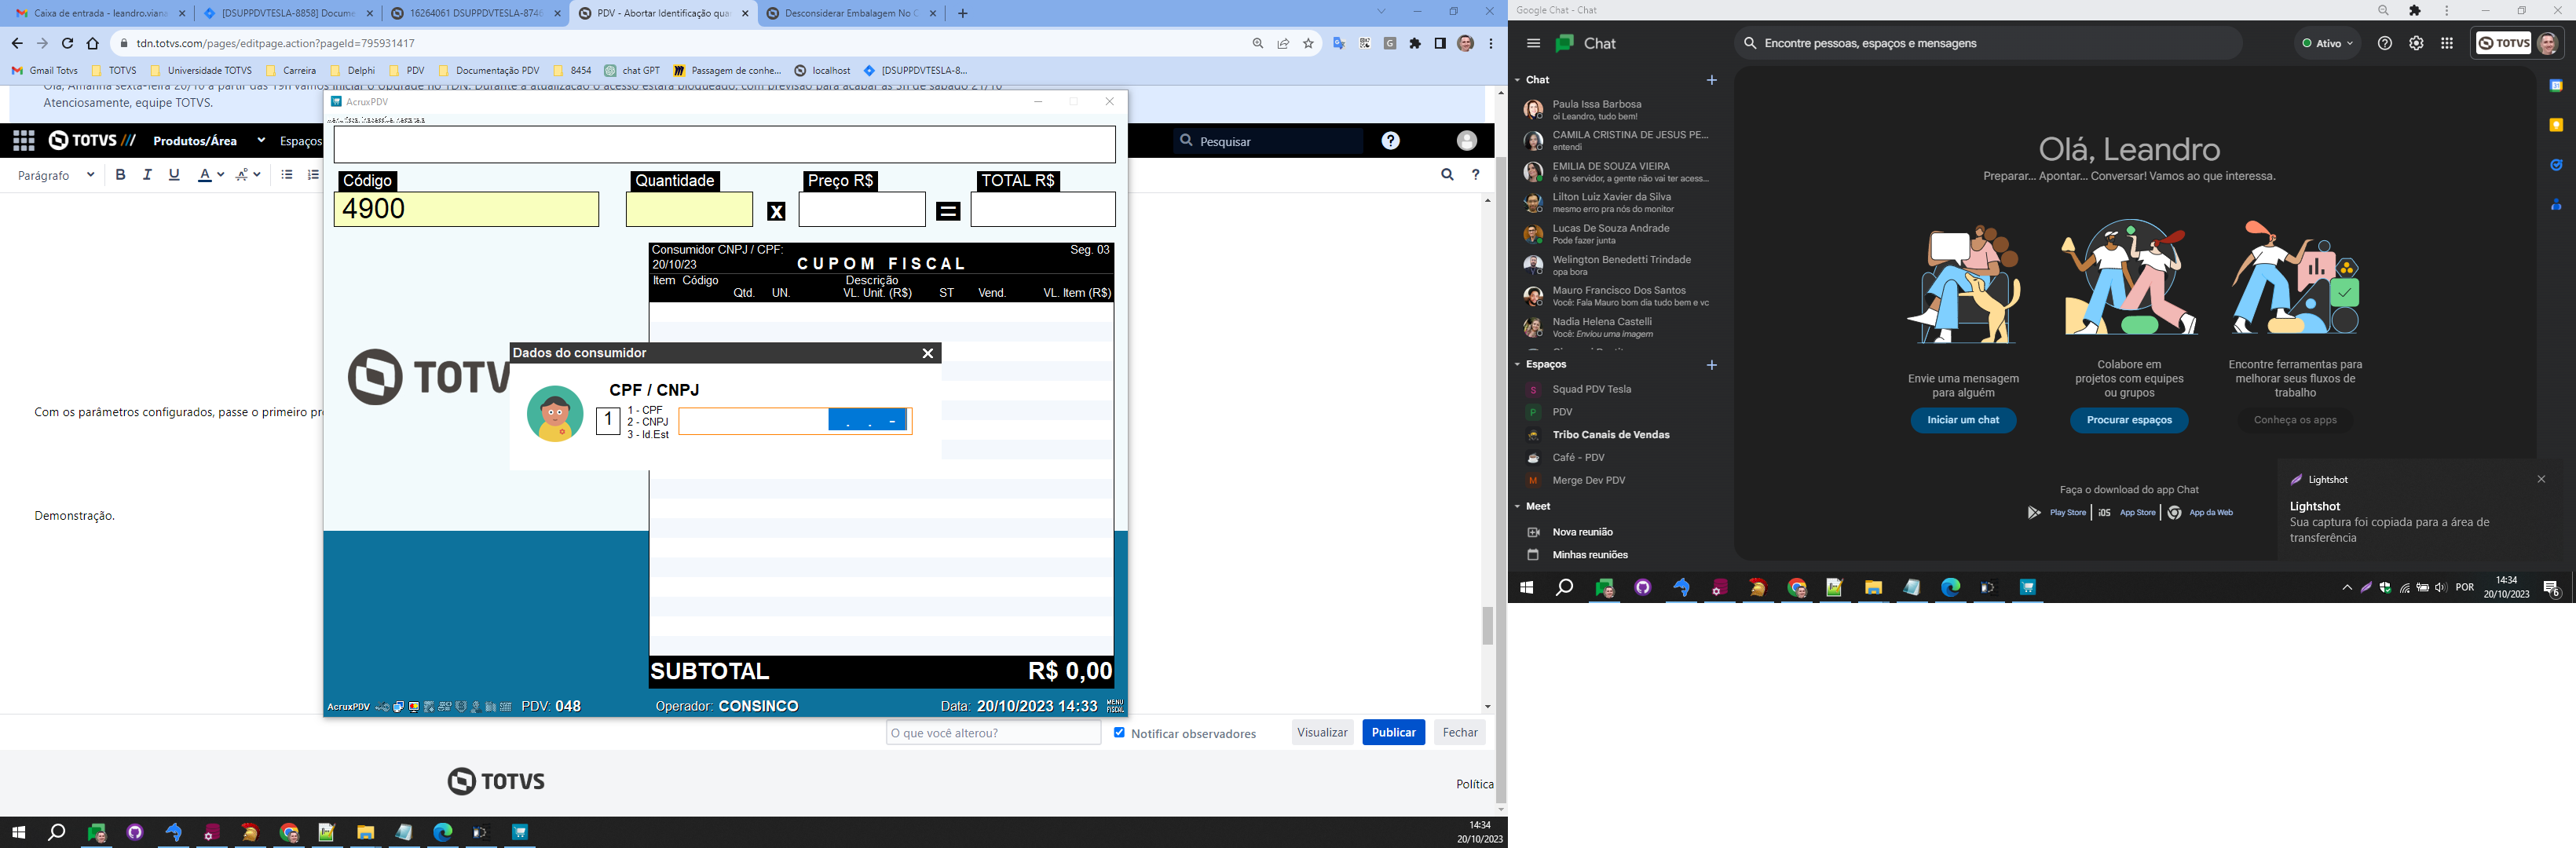Collapse the Chat section in sidebar
The width and height of the screenshot is (2576, 848).
point(1517,80)
